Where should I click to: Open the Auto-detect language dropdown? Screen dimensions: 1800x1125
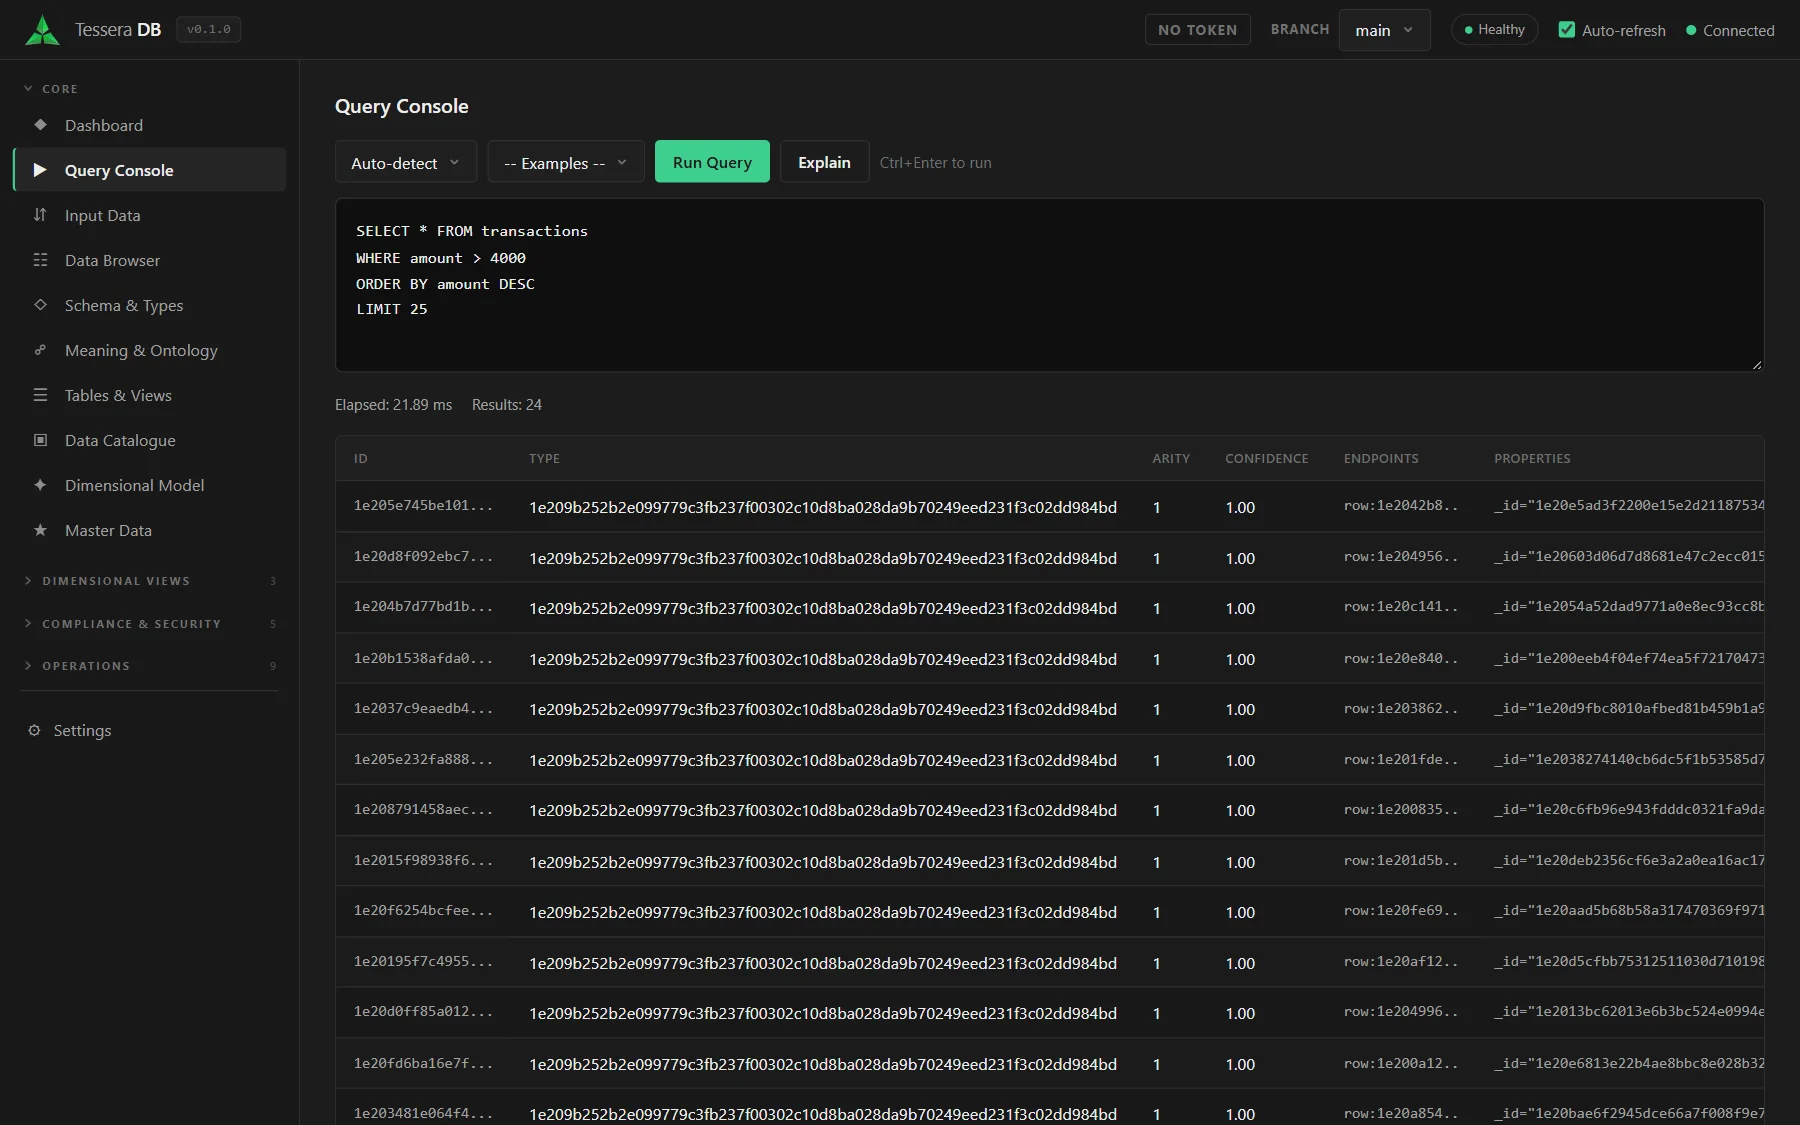coord(405,162)
